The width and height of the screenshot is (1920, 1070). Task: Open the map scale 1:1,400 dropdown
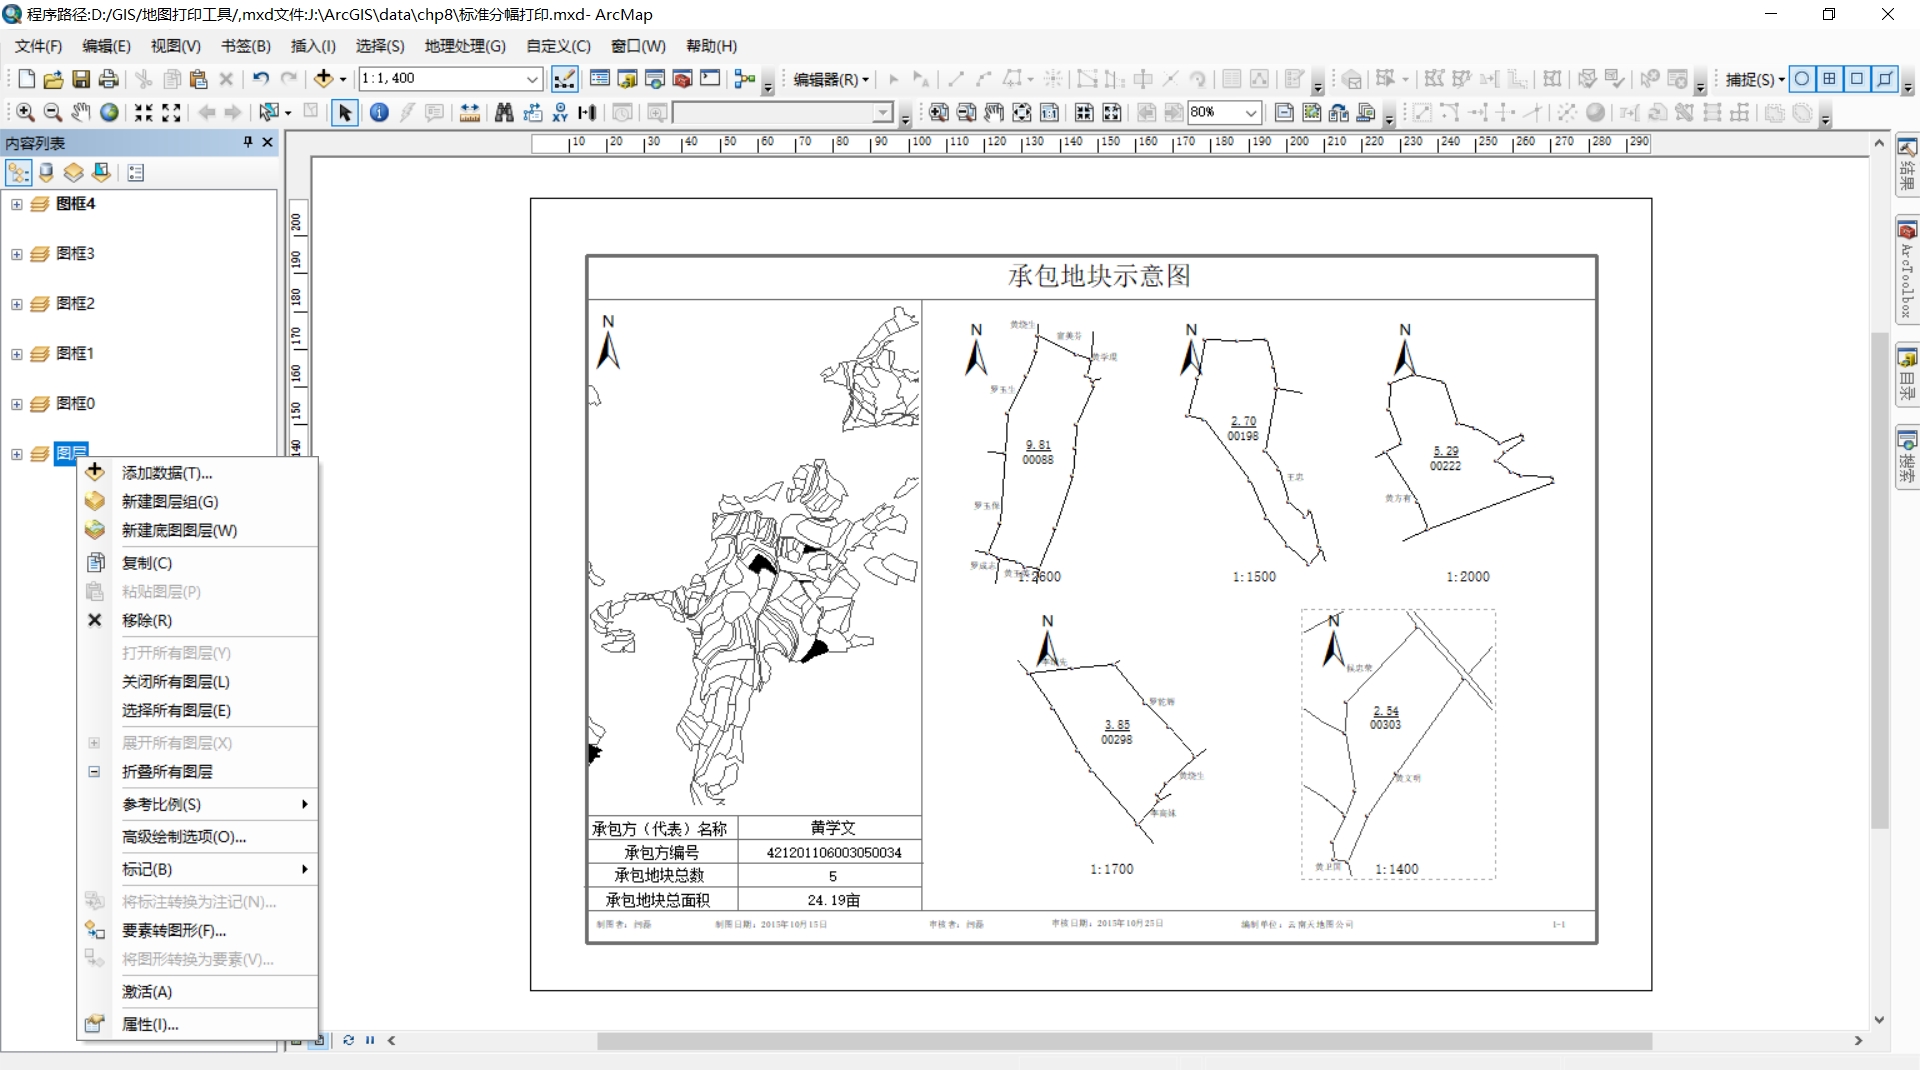pyautogui.click(x=533, y=79)
